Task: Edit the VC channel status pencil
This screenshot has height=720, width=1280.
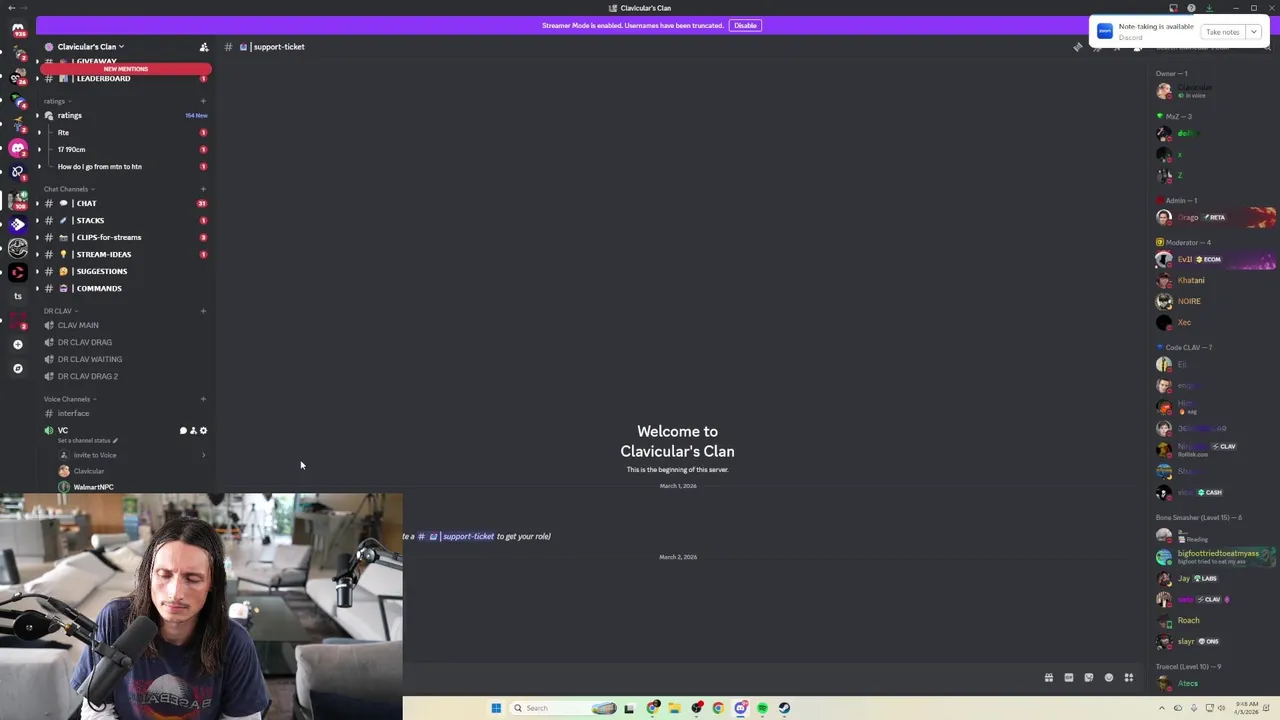Action: pyautogui.click(x=115, y=440)
